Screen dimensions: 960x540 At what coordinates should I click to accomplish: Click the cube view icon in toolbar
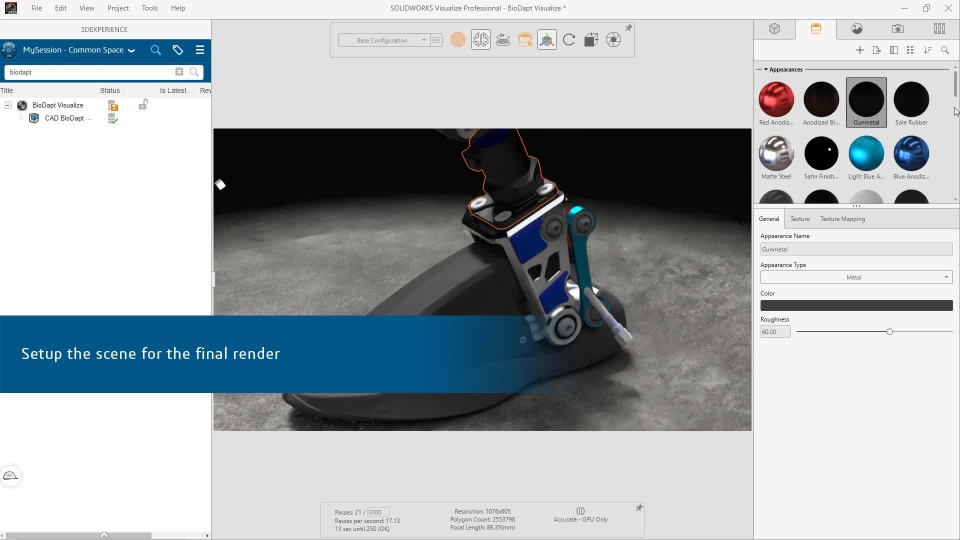(591, 40)
